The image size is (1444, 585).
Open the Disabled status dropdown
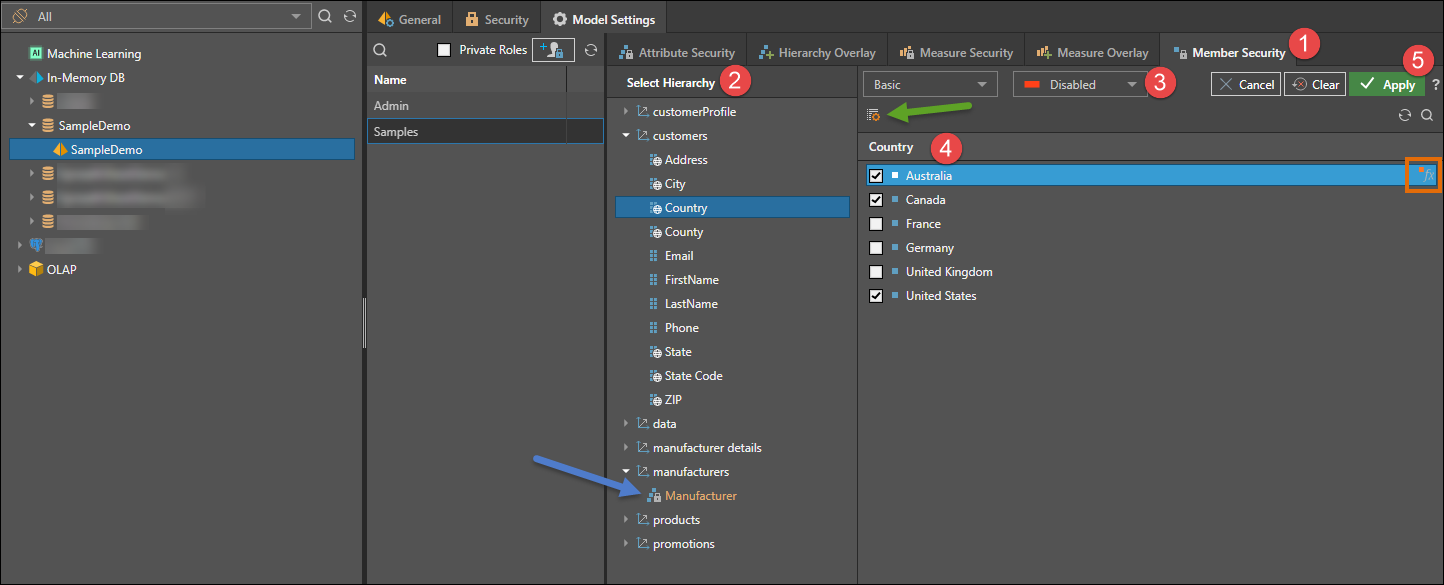tap(1080, 85)
